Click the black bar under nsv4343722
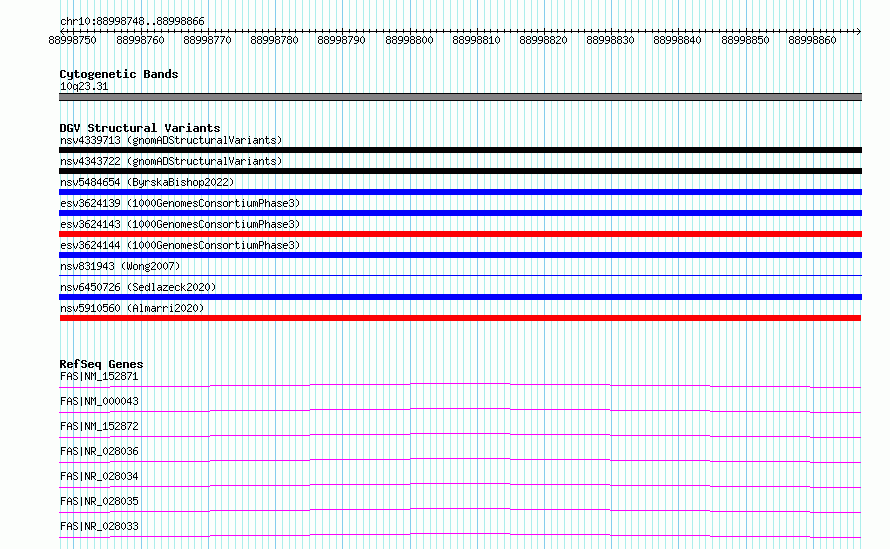890x549 pixels. (x=460, y=171)
